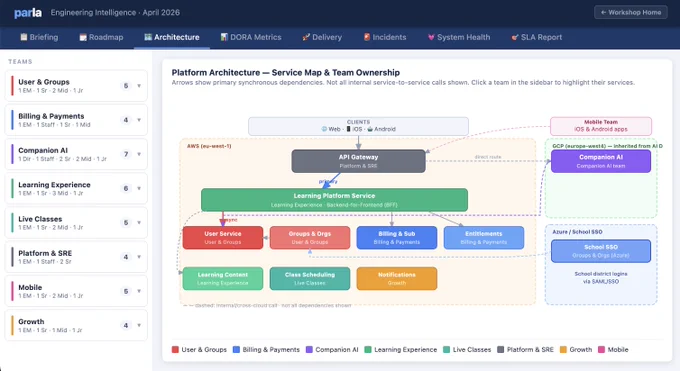Image resolution: width=680 pixels, height=371 pixels.
Task: Expand the Learning Experience team chevron
Action: pyautogui.click(x=139, y=189)
